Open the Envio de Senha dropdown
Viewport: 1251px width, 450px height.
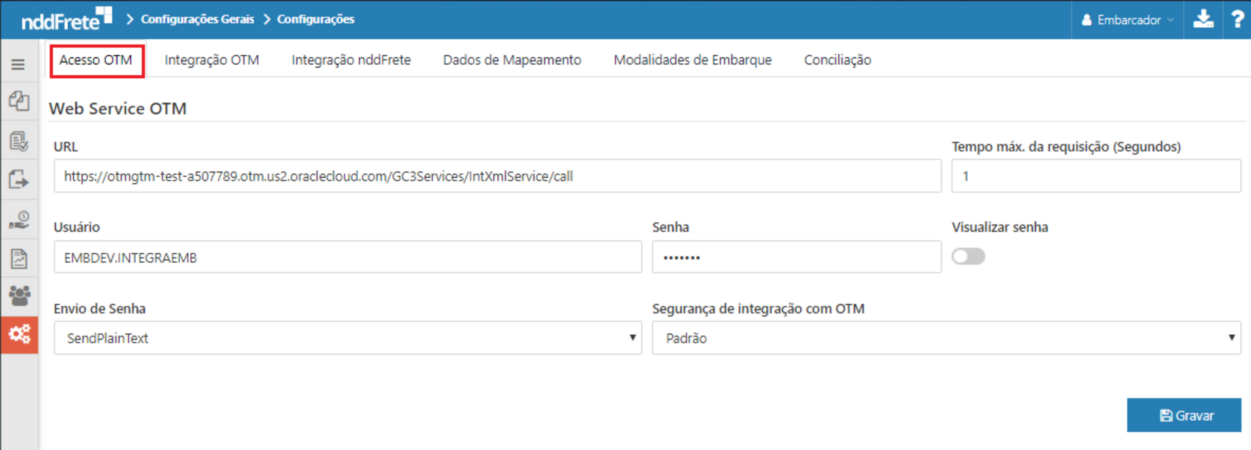tap(348, 338)
